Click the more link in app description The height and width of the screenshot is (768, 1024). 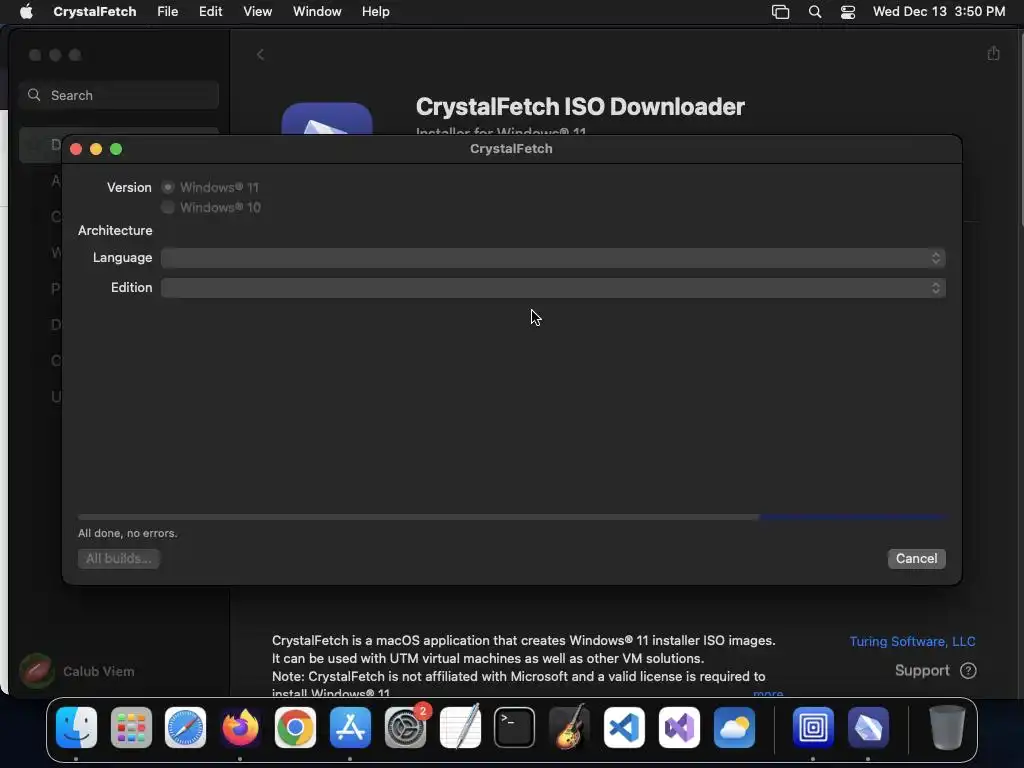pos(768,694)
